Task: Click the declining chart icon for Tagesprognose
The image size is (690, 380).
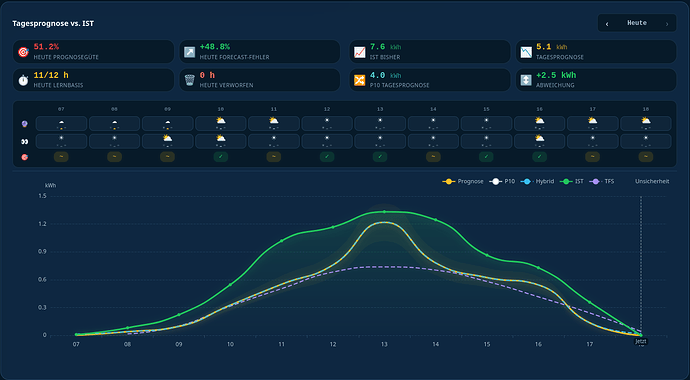Action: 526,52
